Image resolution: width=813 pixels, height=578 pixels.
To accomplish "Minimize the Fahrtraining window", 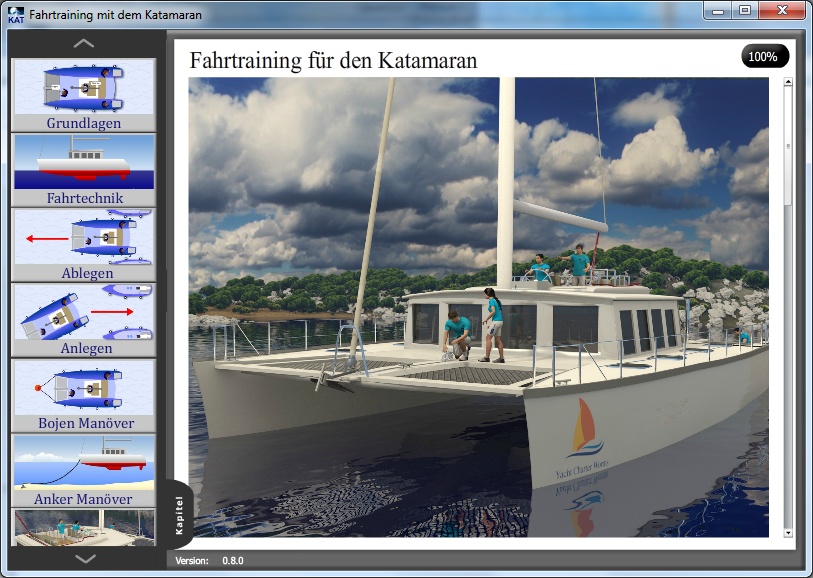I will pos(718,11).
